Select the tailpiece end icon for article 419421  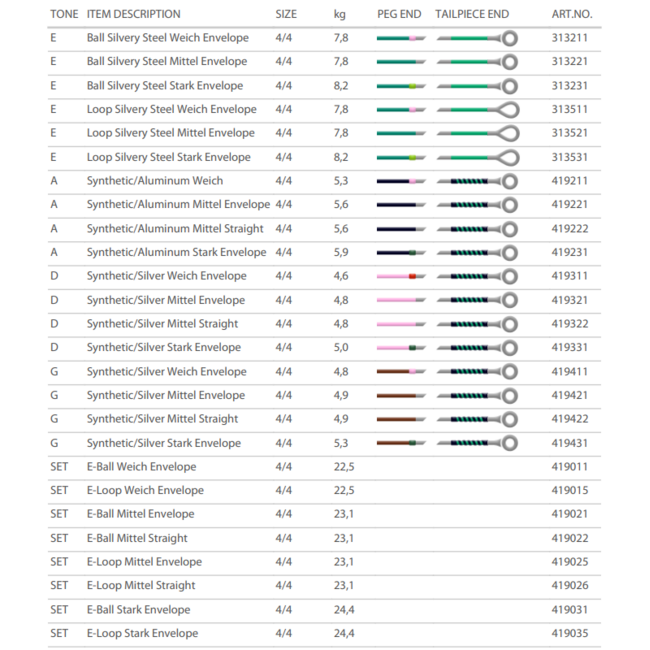coord(477,396)
